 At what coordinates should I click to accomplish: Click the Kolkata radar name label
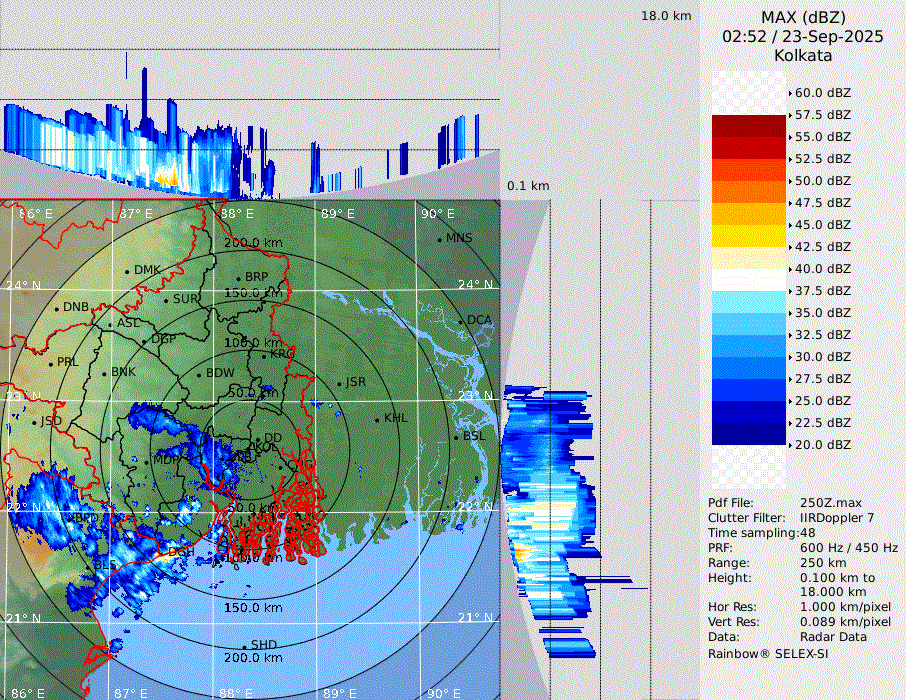click(803, 56)
